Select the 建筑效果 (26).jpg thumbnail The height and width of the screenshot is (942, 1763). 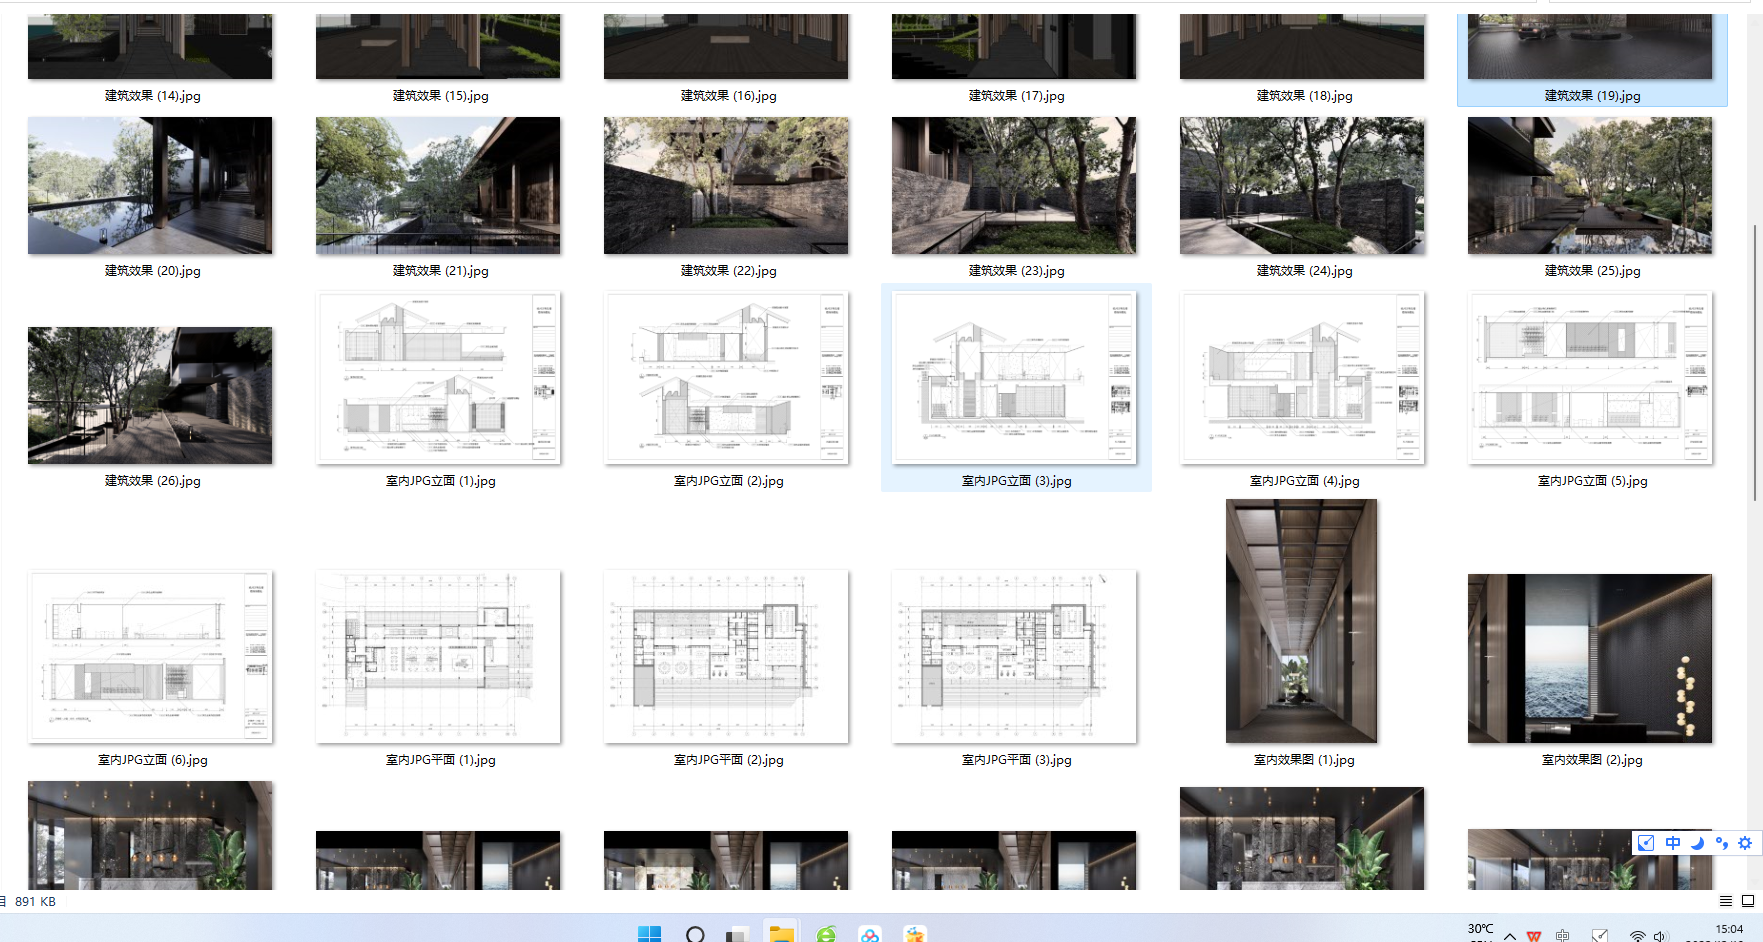tap(150, 395)
